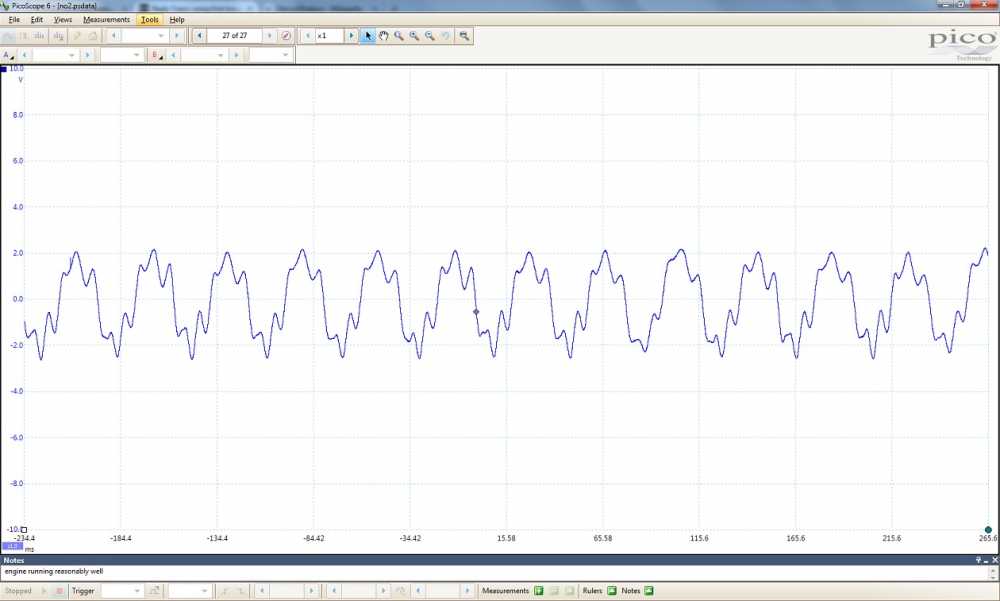Click the Pico Technology logo
This screenshot has width=1000, height=601.
click(961, 42)
